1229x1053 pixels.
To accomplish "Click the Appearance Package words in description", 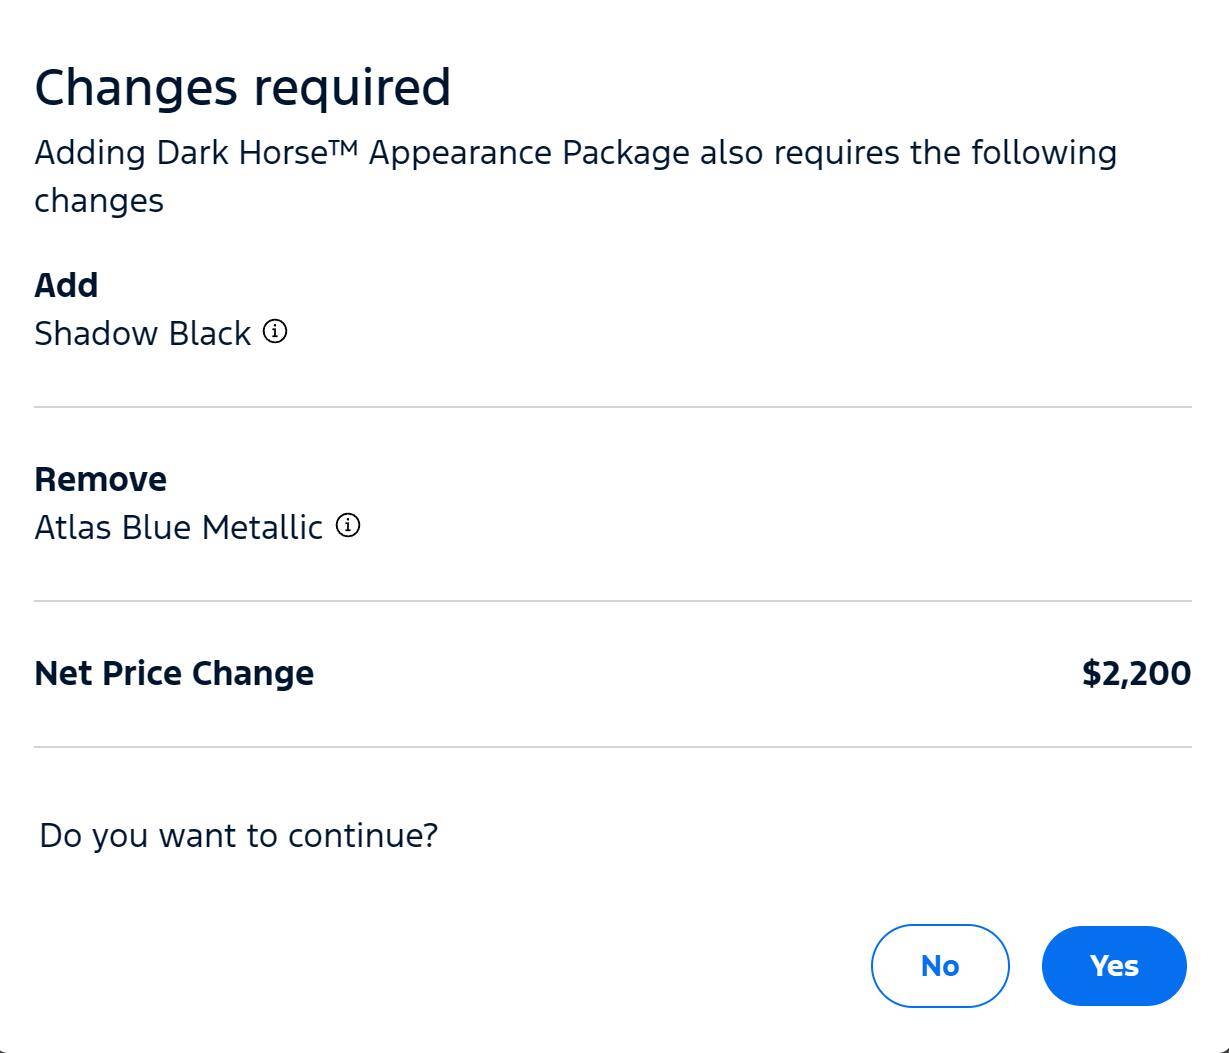I will tap(529, 153).
